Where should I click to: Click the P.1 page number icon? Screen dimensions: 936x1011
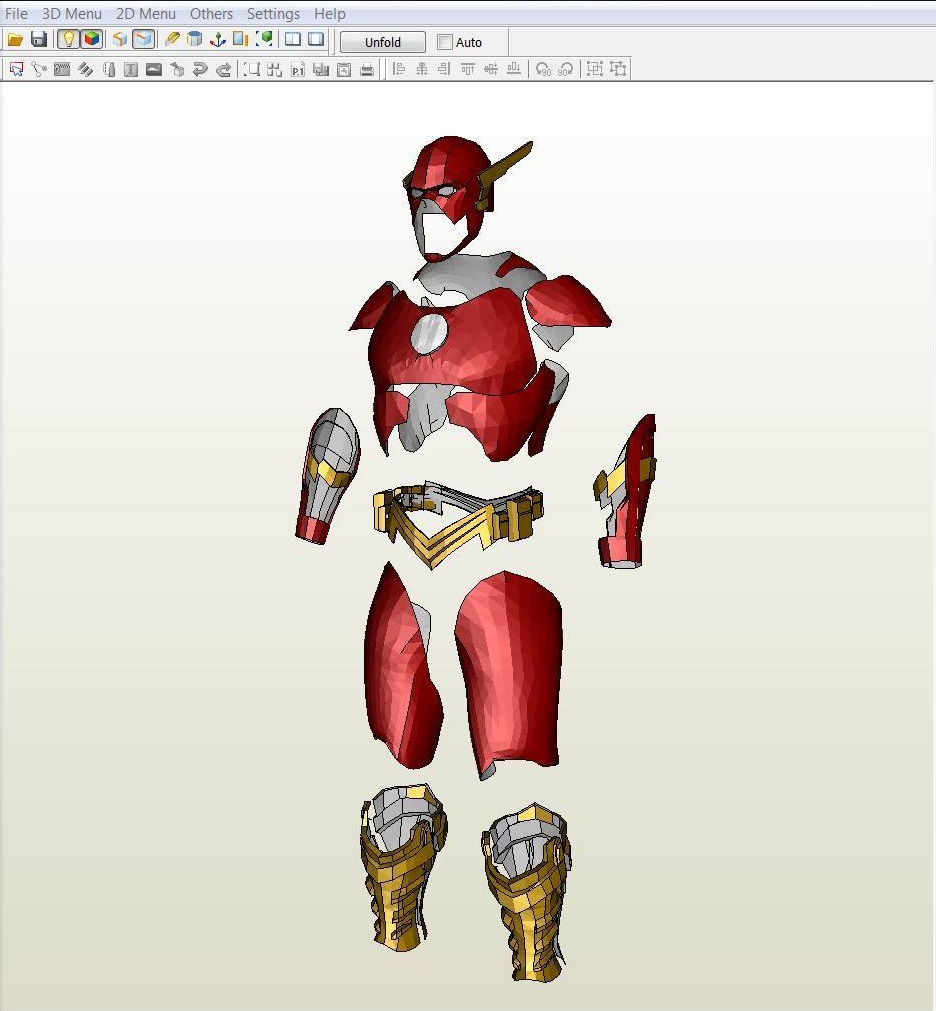298,69
